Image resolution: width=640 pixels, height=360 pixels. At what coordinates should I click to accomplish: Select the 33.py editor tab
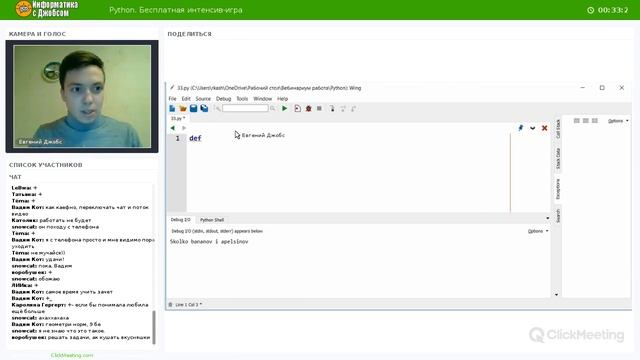(178, 118)
